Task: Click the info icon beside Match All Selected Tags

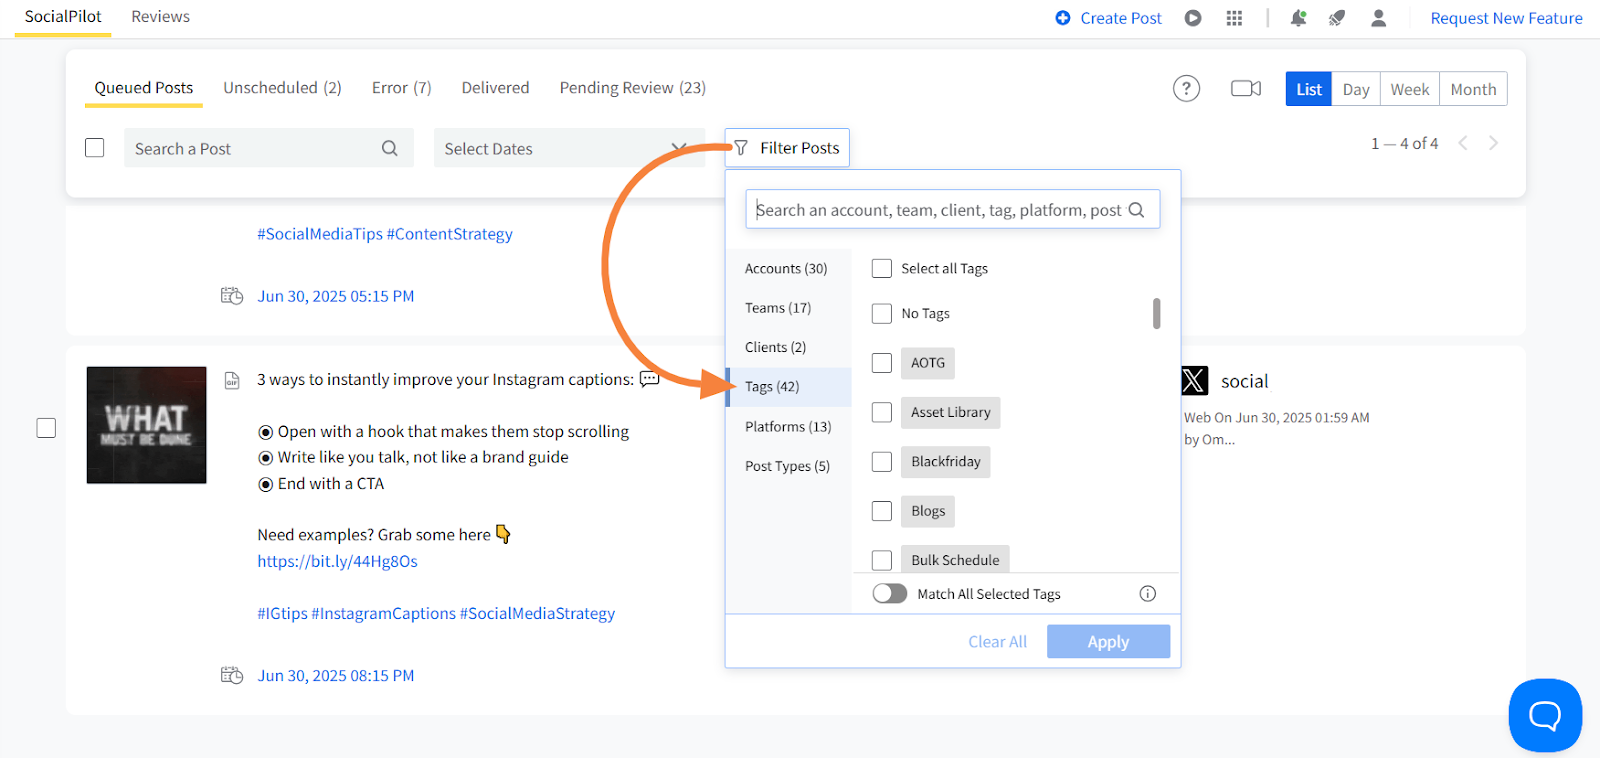Action: click(1148, 594)
